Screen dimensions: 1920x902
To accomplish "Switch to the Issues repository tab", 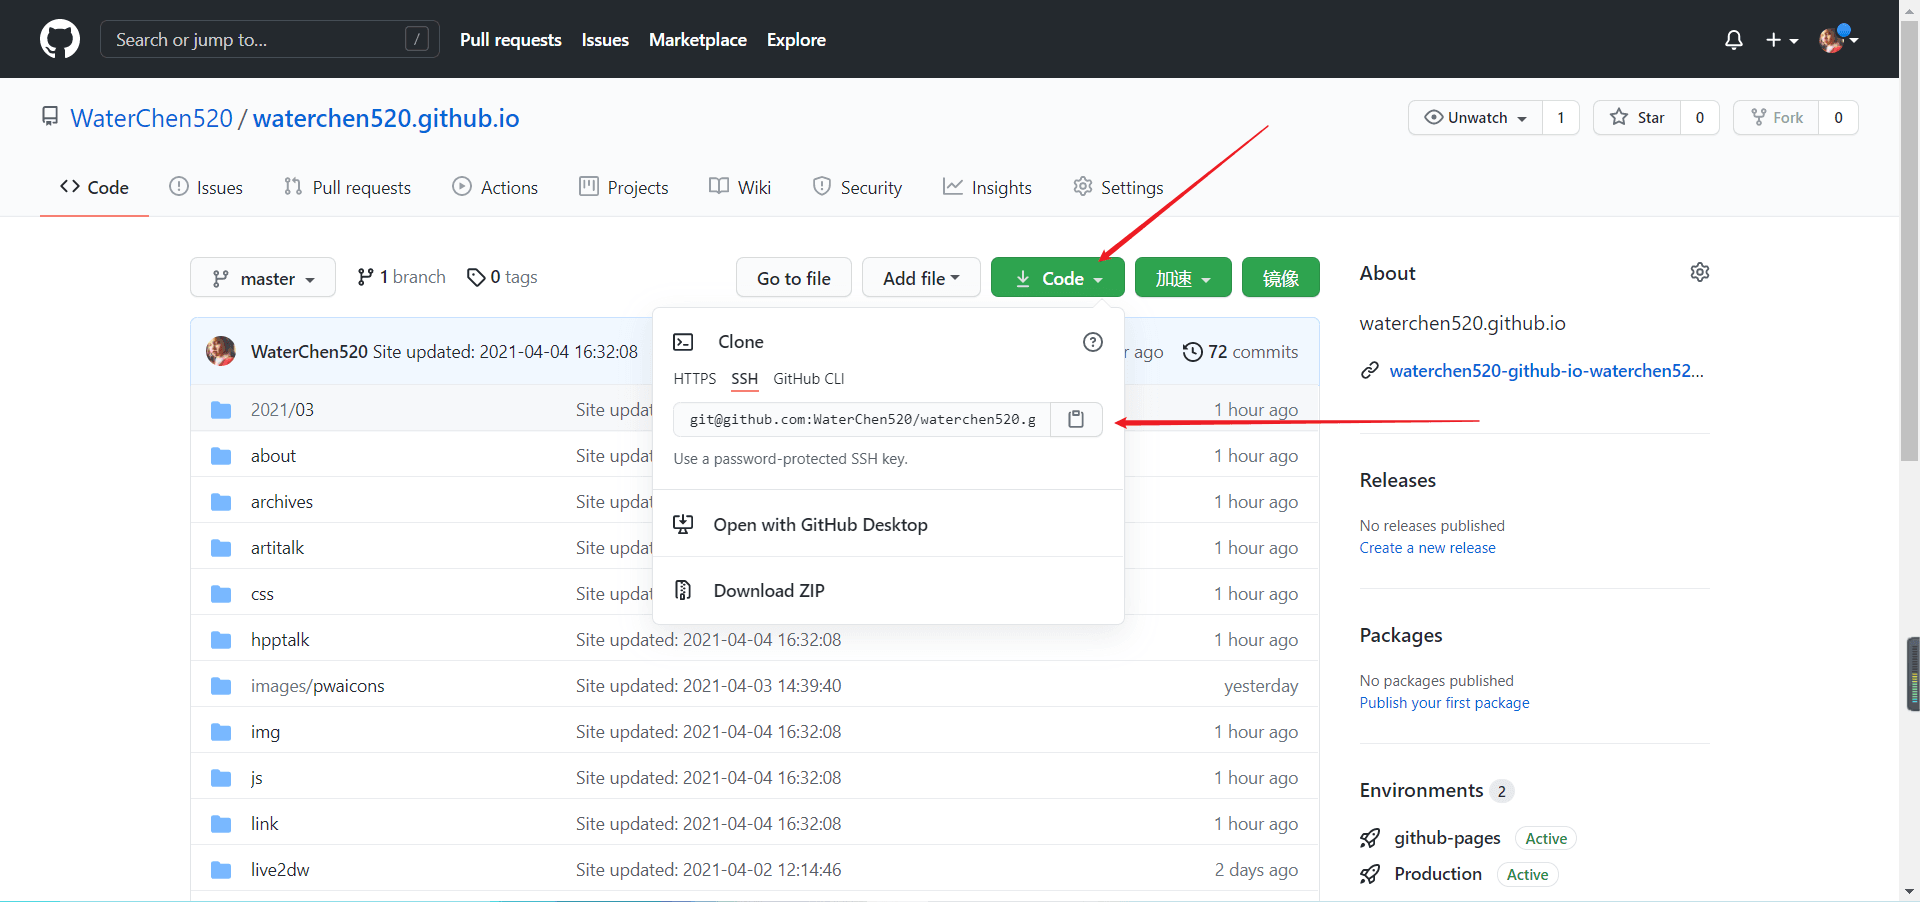I will click(x=206, y=187).
